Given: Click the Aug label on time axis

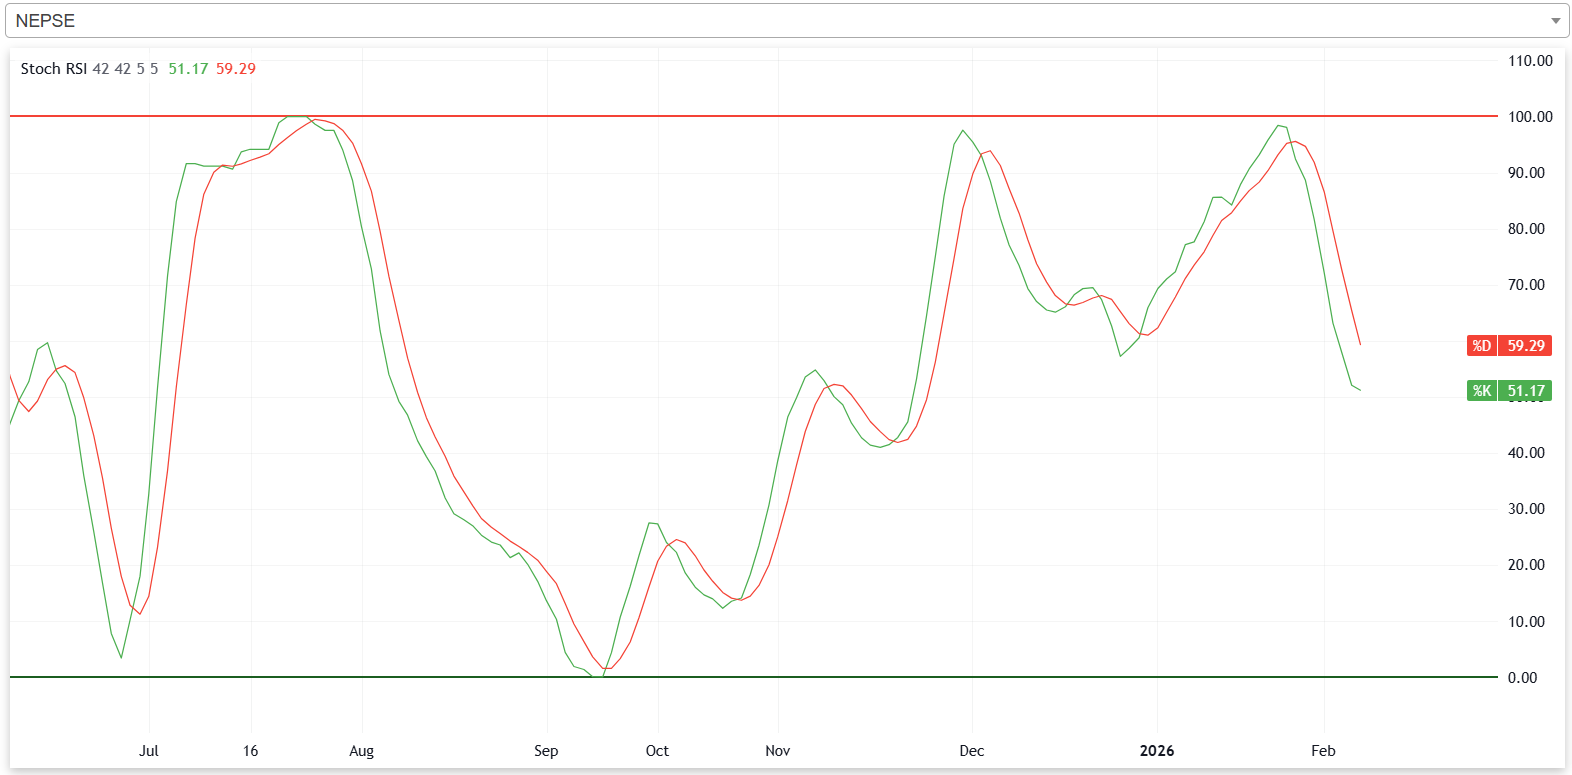Looking at the screenshot, I should tap(361, 751).
